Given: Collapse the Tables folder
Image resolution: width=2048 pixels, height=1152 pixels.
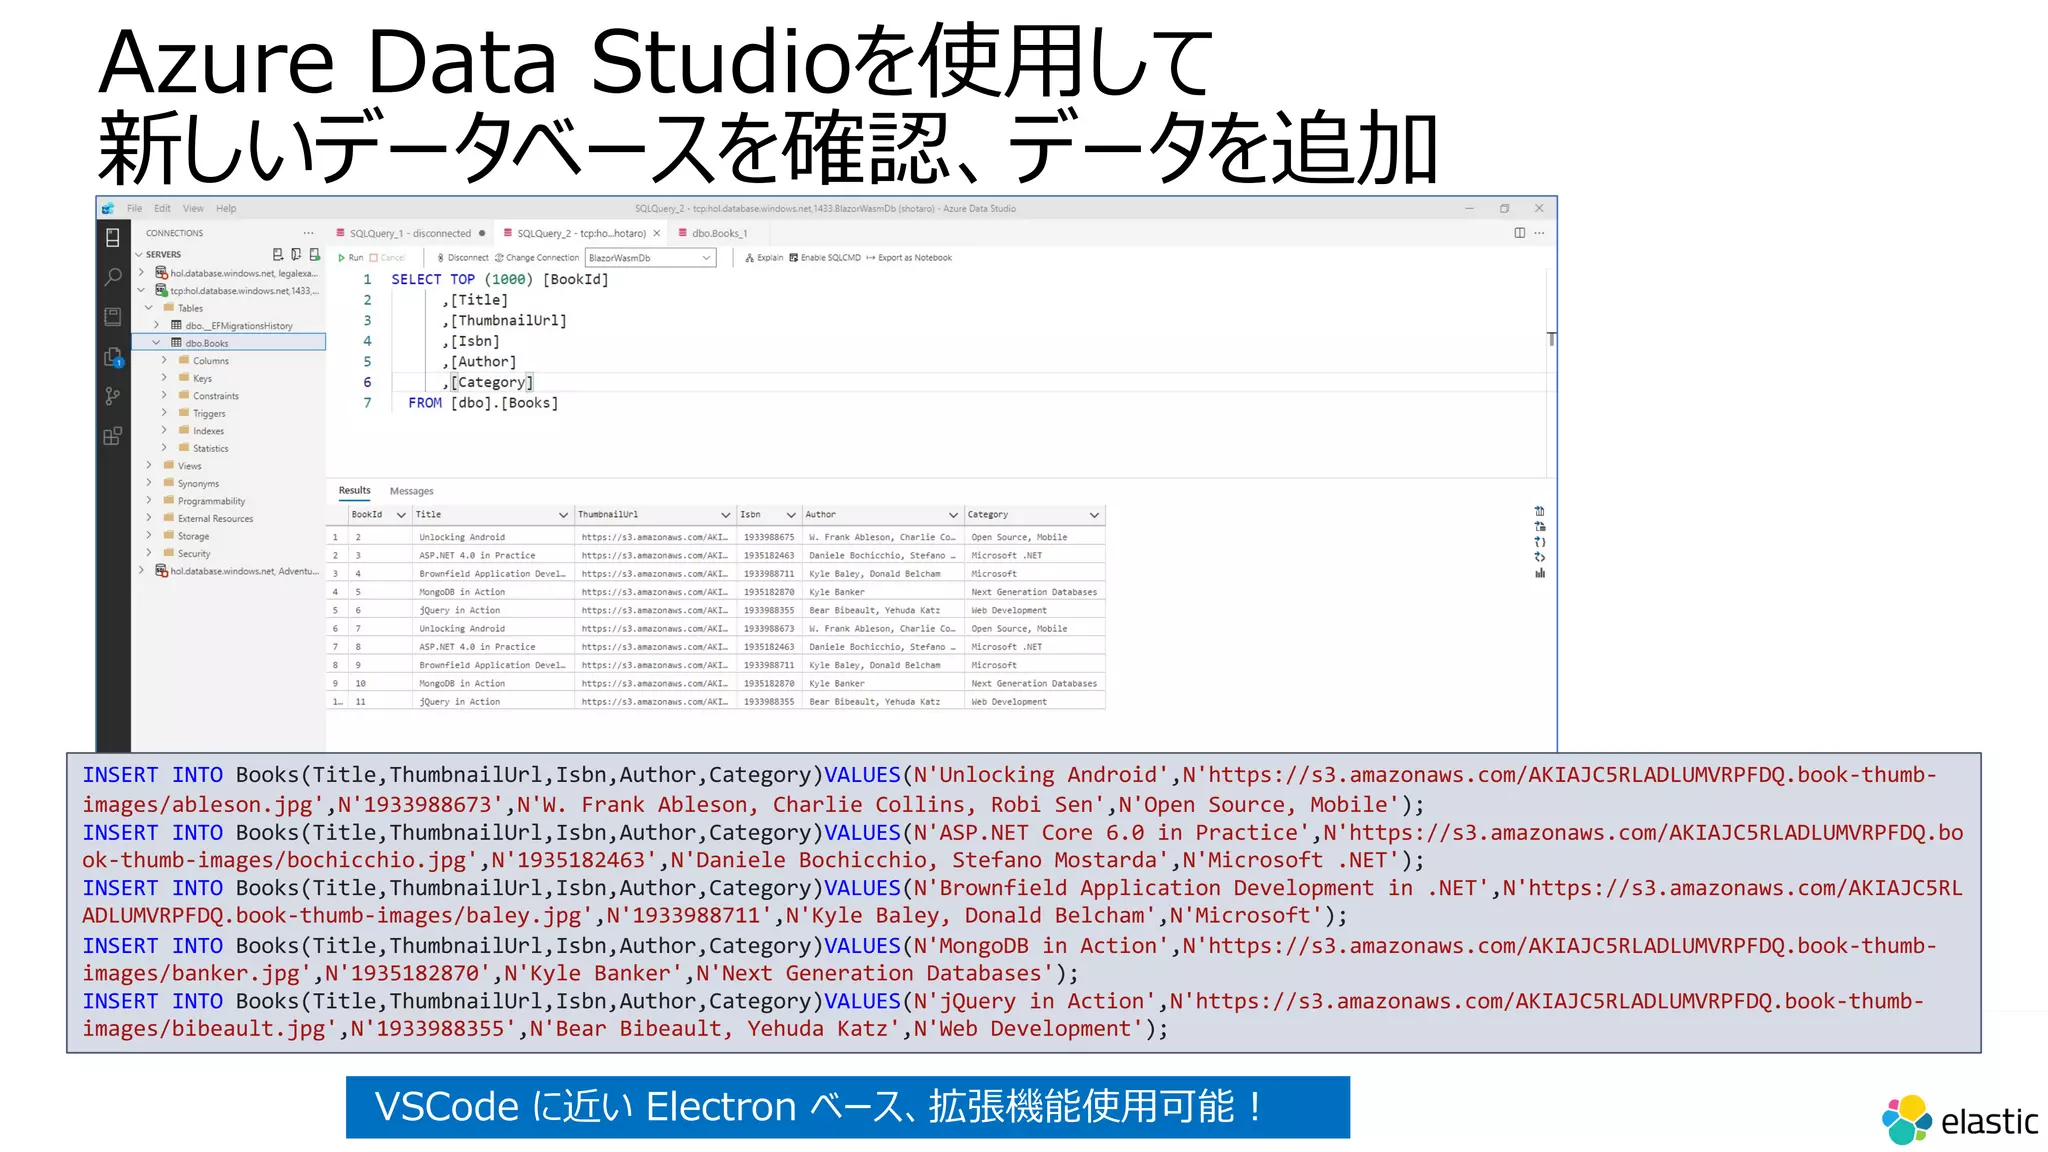Looking at the screenshot, I should click(x=149, y=308).
